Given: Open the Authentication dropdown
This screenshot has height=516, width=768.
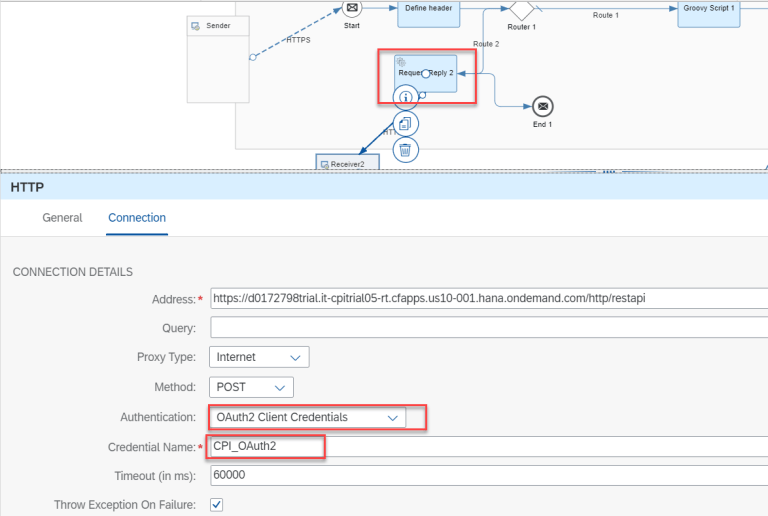Looking at the screenshot, I should click(308, 418).
